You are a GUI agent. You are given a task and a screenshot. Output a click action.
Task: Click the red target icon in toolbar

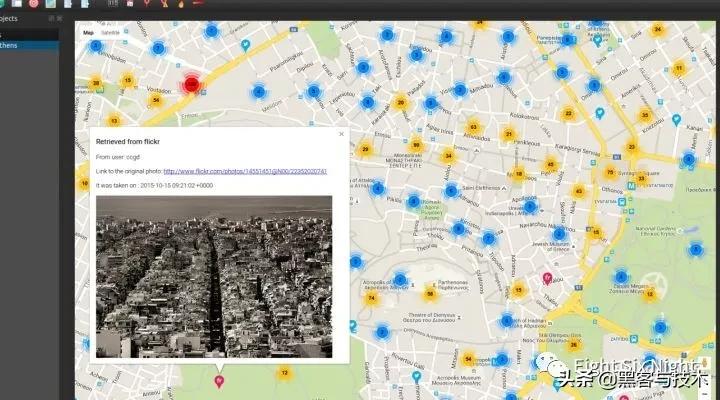point(34,4)
